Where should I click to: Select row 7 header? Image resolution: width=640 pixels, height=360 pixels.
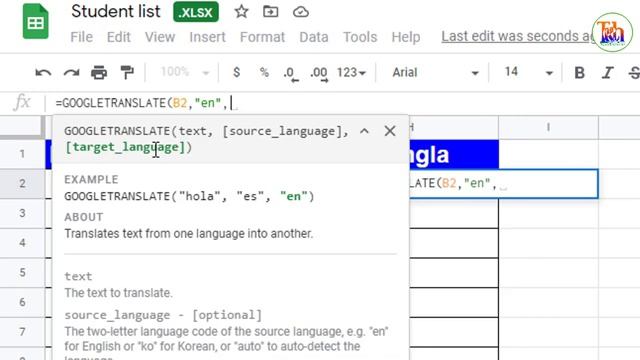point(22,331)
